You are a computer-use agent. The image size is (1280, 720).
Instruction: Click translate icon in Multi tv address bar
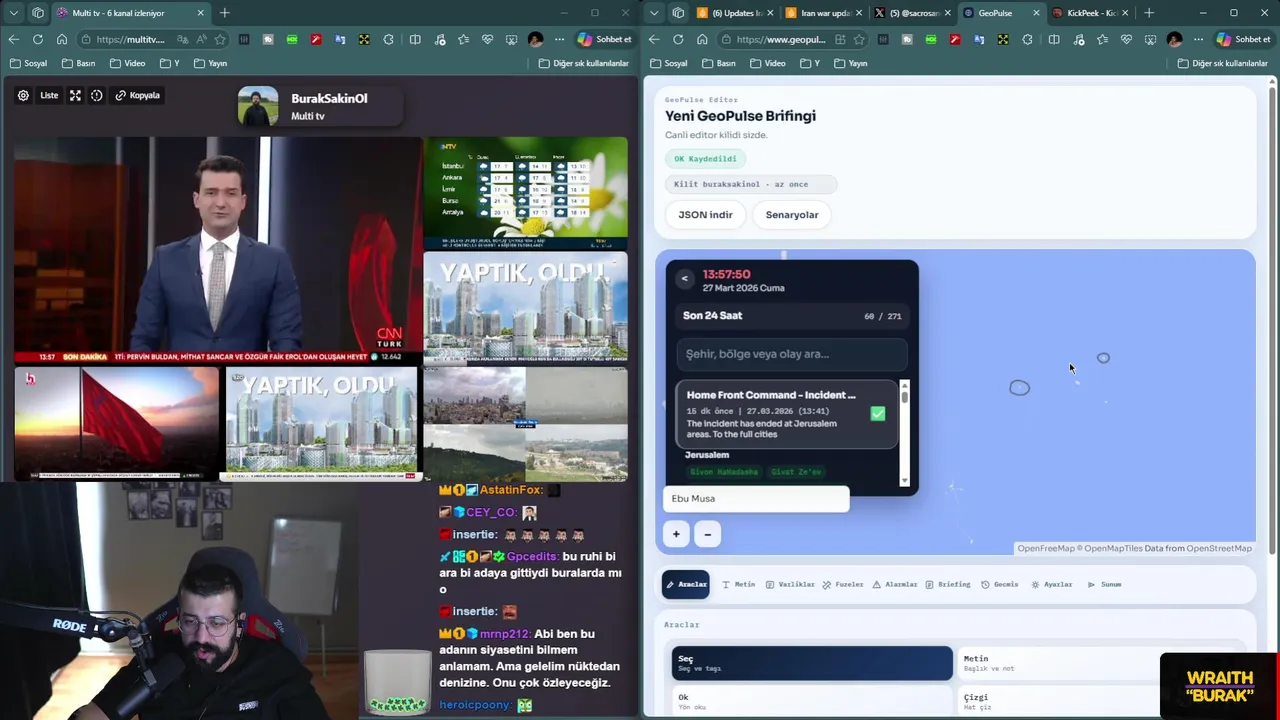pos(182,39)
